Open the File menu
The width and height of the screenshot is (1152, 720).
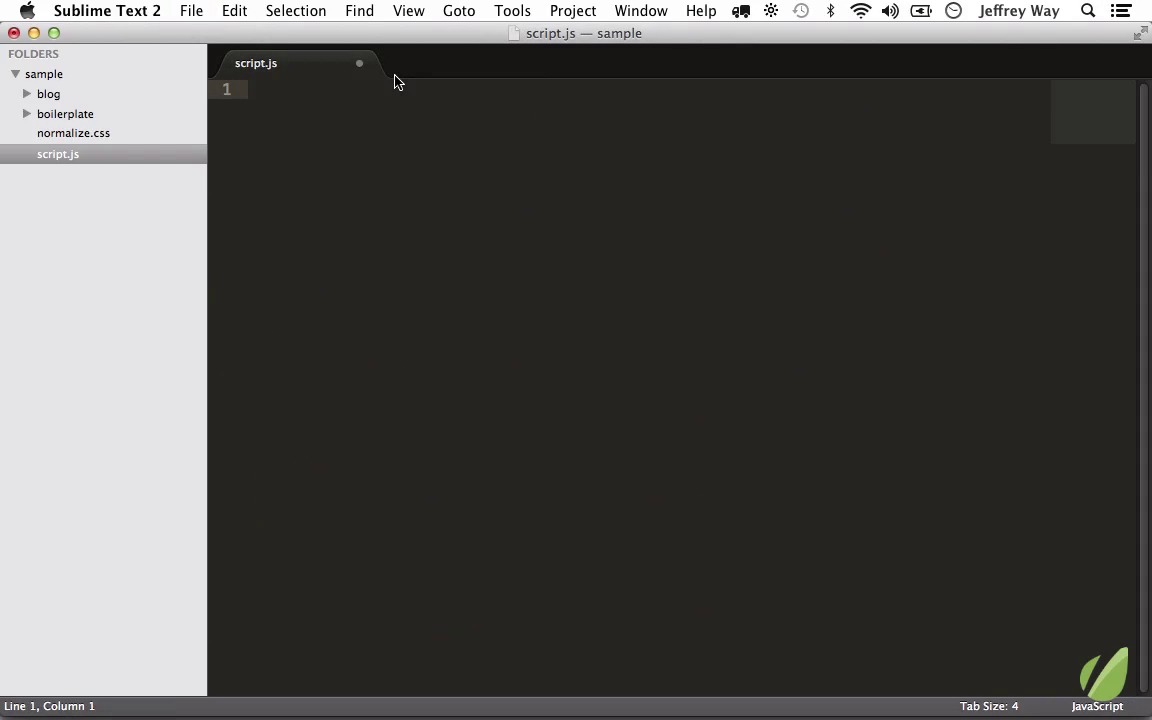pyautogui.click(x=191, y=11)
